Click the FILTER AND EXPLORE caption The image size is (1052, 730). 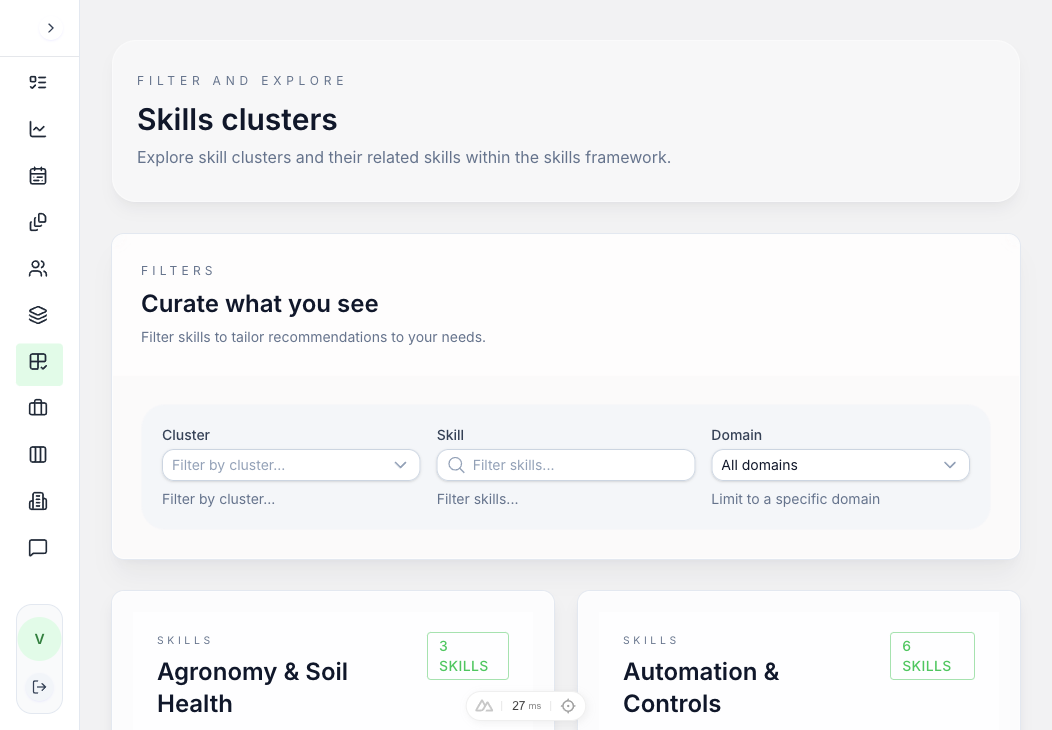pyautogui.click(x=242, y=81)
